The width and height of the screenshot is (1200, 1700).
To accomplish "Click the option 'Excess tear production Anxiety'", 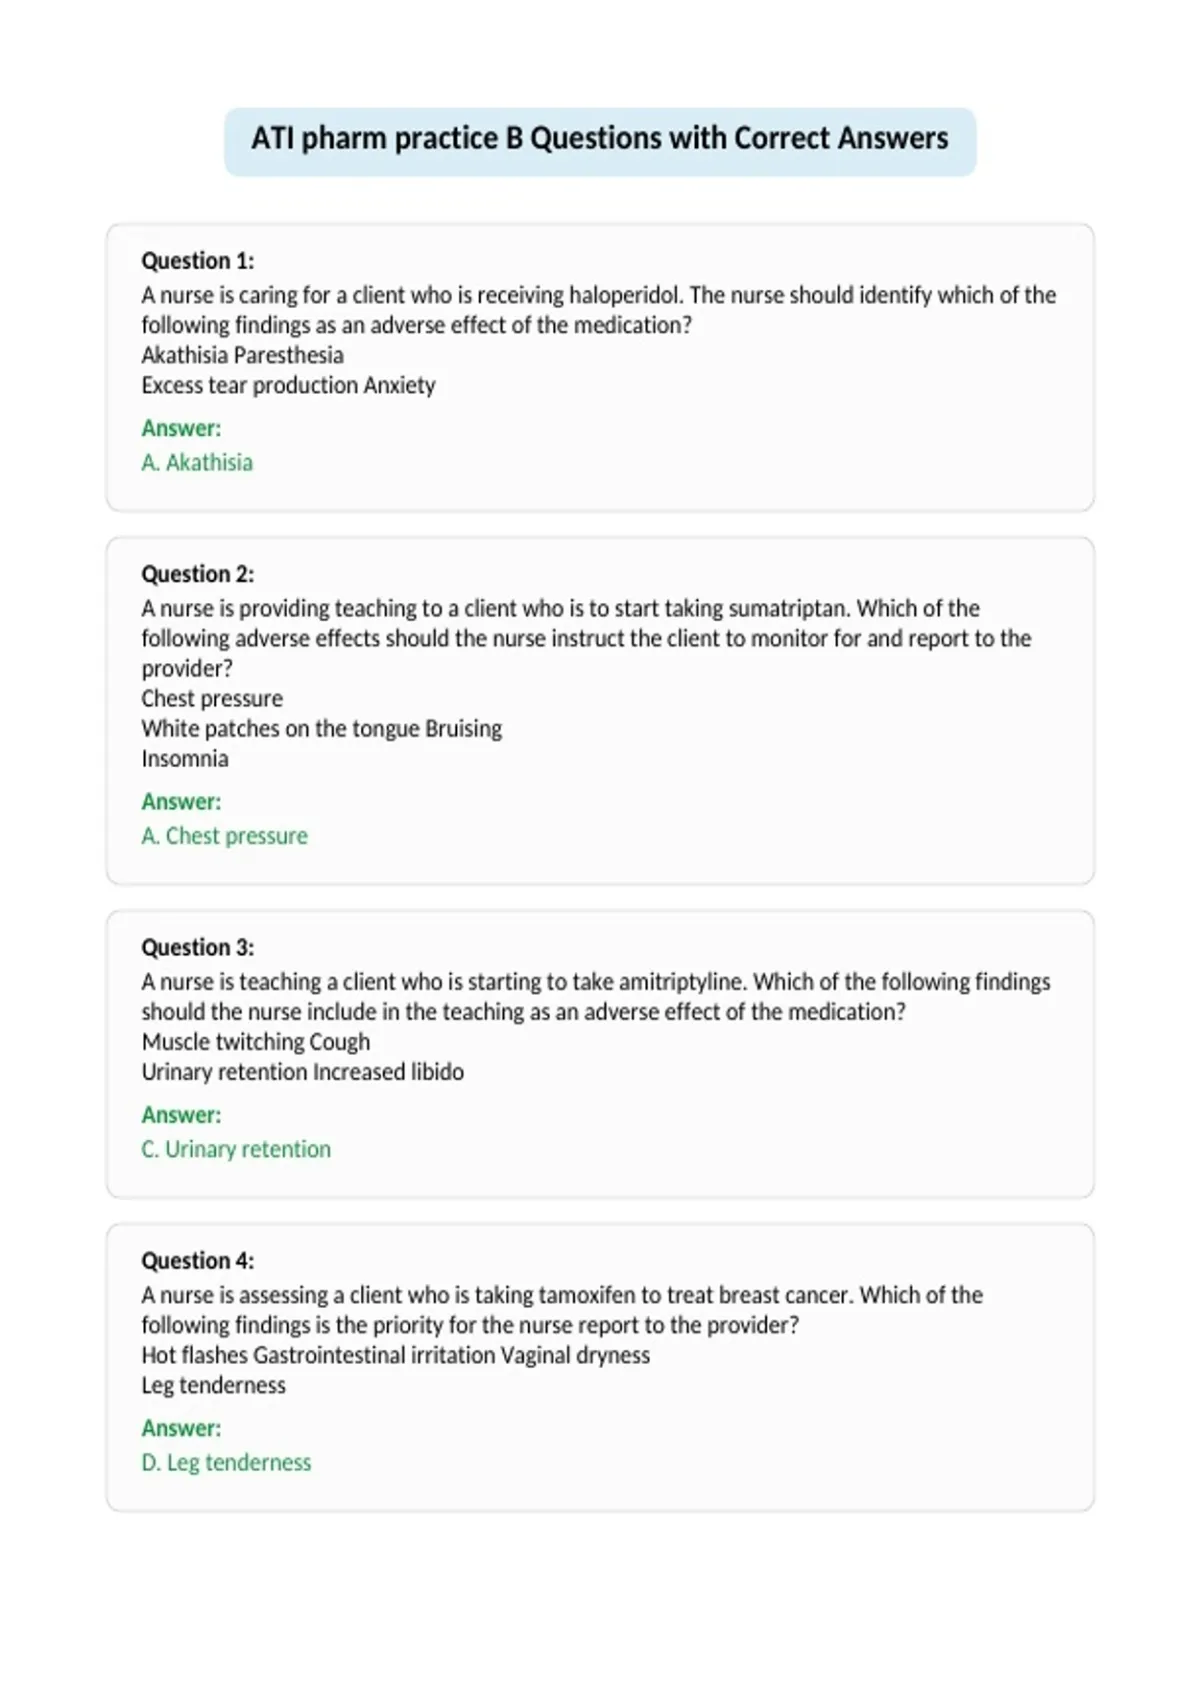I will [x=288, y=385].
